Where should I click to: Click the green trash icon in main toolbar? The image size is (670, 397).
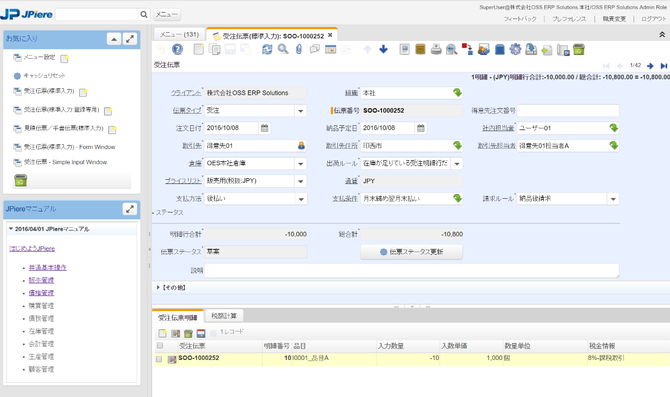point(579,49)
